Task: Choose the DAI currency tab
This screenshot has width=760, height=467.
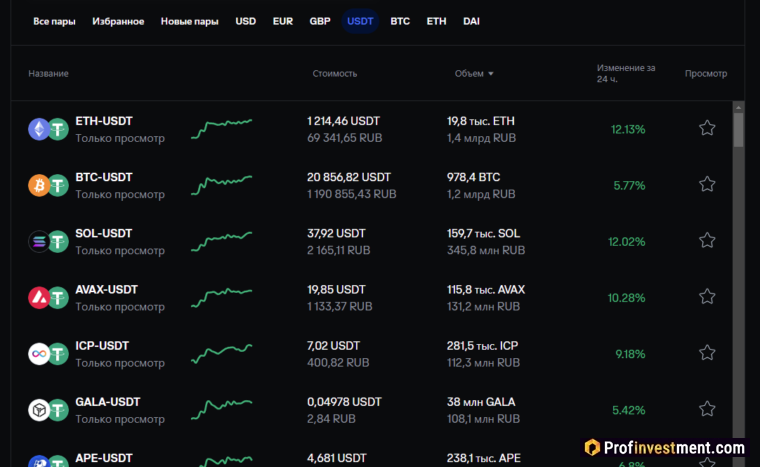Action: tap(471, 21)
